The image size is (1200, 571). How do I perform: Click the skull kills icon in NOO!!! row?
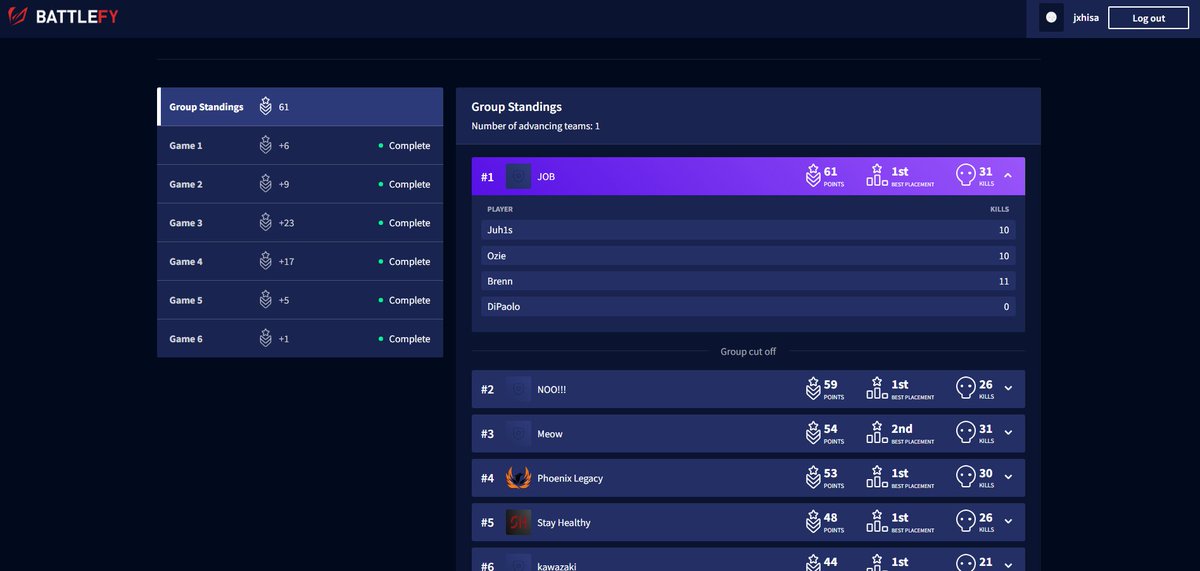(966, 389)
